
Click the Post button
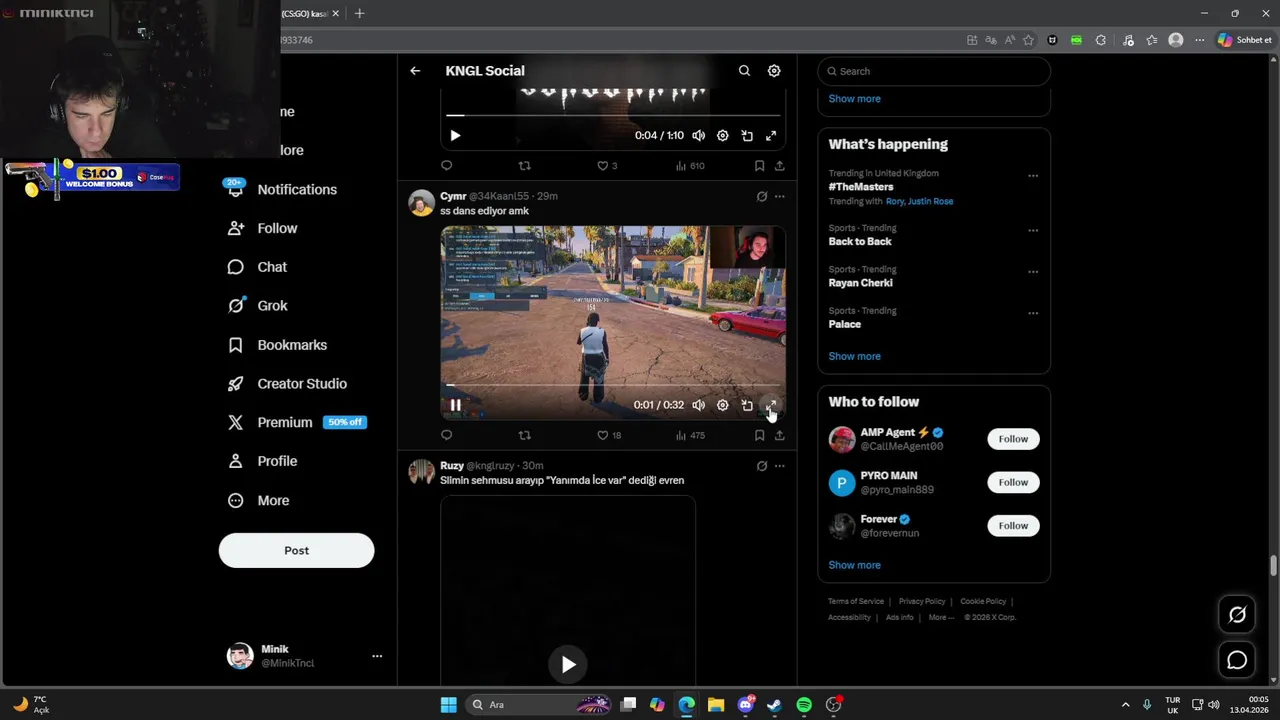pyautogui.click(x=296, y=550)
